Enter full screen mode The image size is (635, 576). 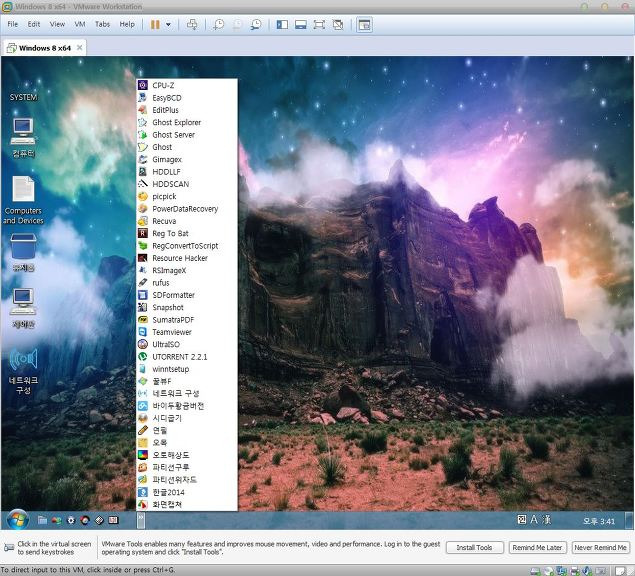click(319, 25)
